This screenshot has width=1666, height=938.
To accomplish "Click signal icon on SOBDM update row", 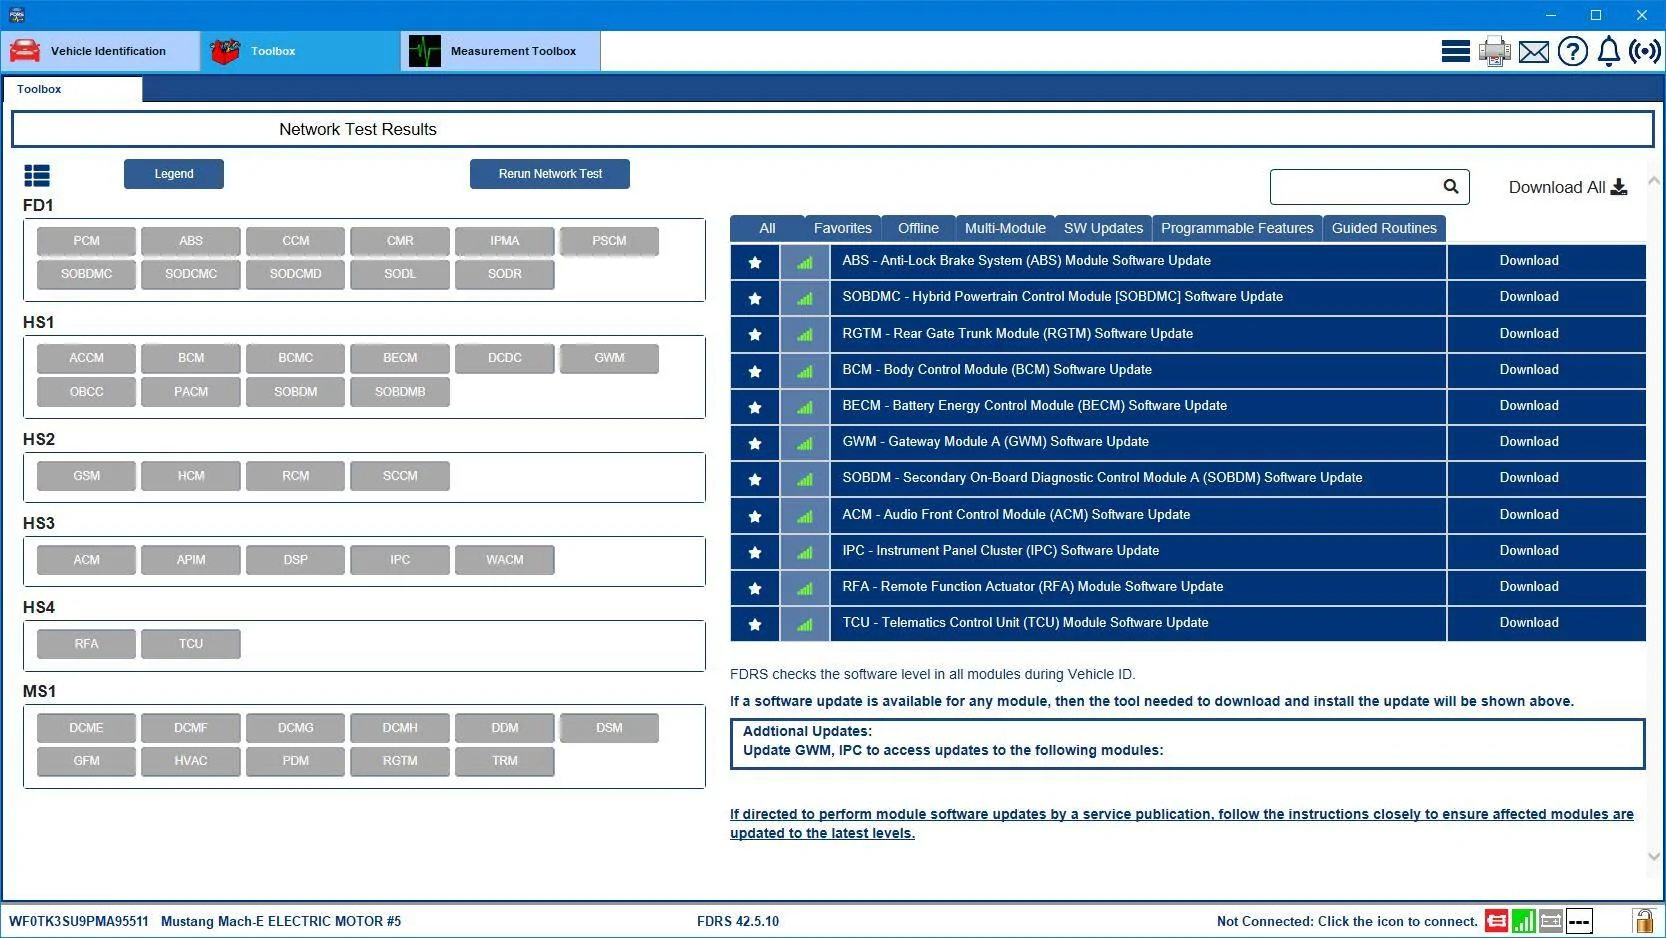I will (805, 479).
